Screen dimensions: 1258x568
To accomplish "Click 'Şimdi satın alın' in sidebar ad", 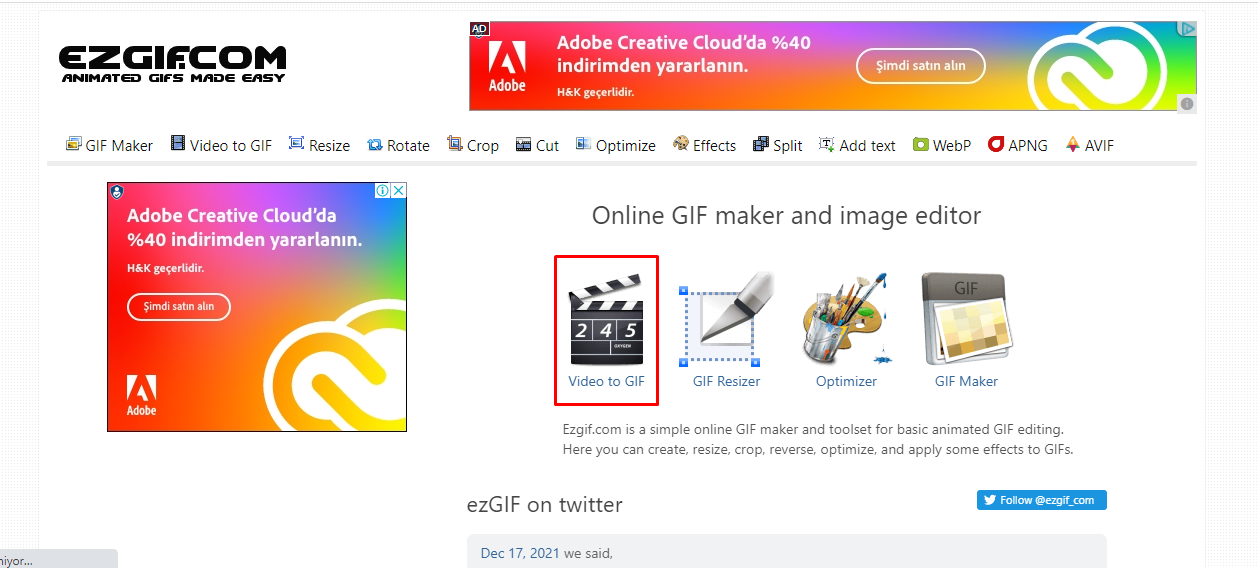I will coord(179,307).
